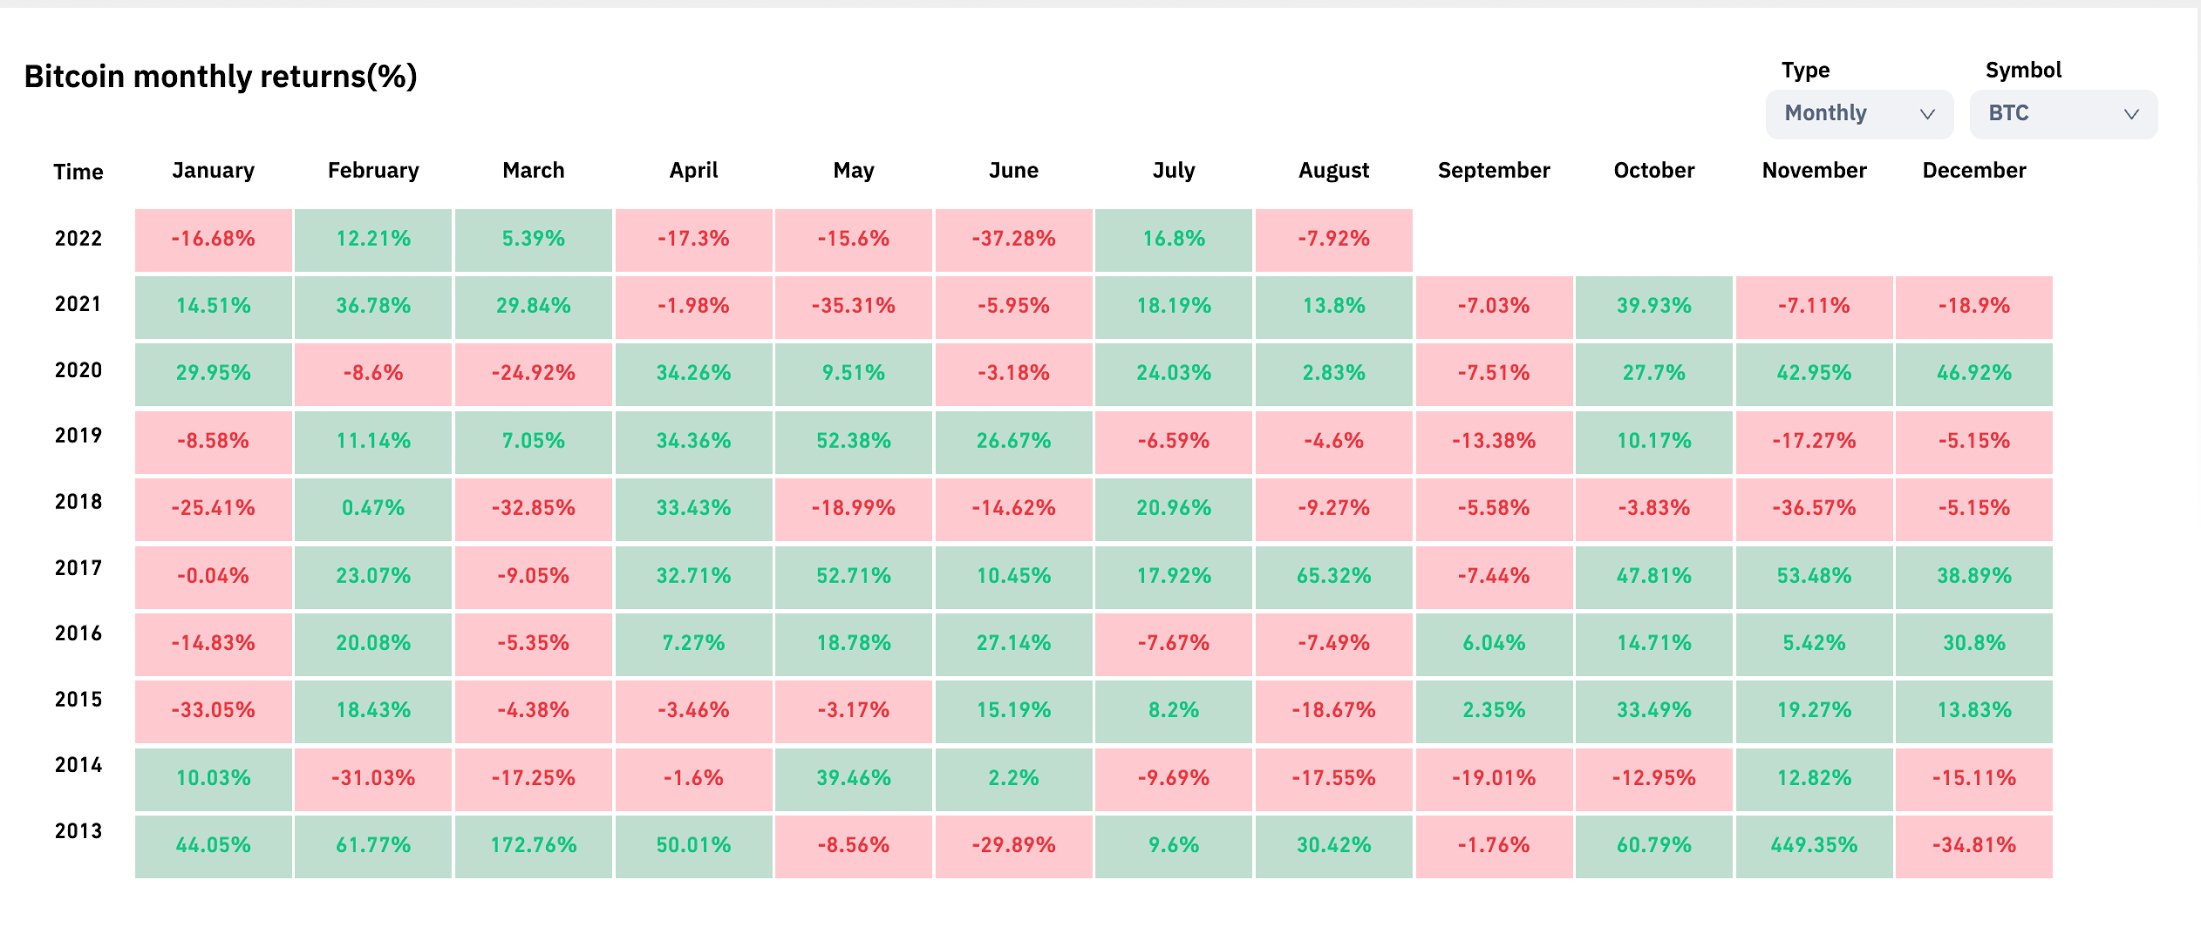Click the chevron arrow in the Monthly selector
The width and height of the screenshot is (2201, 941).
tap(1927, 114)
